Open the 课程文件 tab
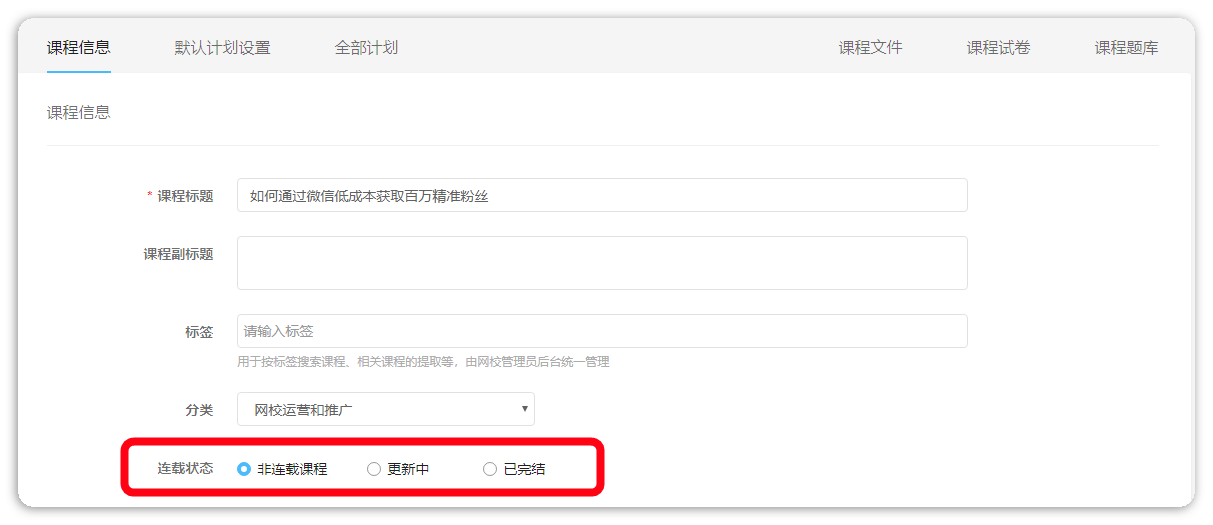 pos(870,47)
